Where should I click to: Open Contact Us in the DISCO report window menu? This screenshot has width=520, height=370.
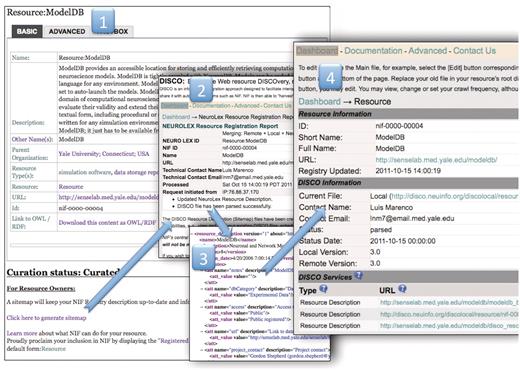point(277,106)
